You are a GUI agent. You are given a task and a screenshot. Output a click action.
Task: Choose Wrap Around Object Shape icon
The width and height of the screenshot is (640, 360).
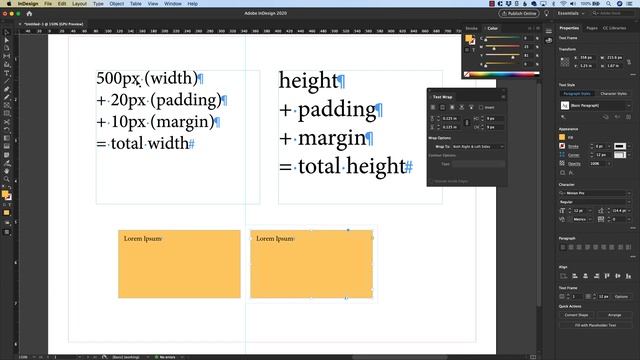point(452,107)
